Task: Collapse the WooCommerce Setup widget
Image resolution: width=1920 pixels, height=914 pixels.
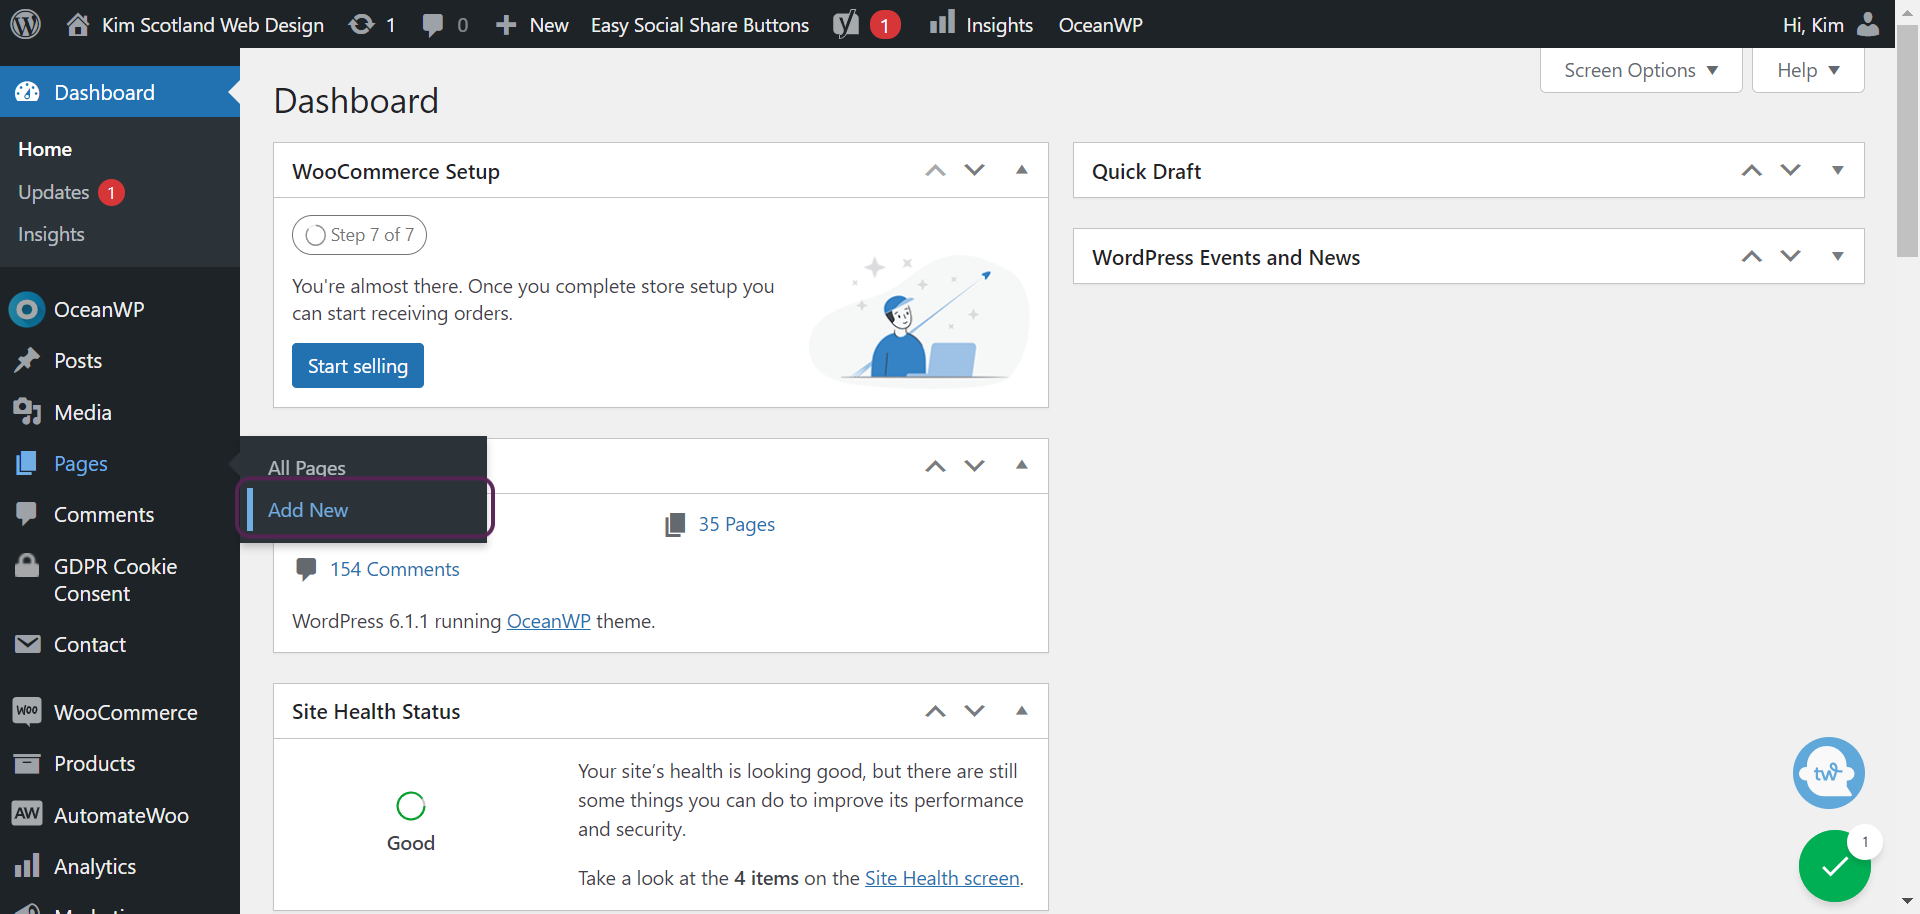Action: (x=1022, y=170)
